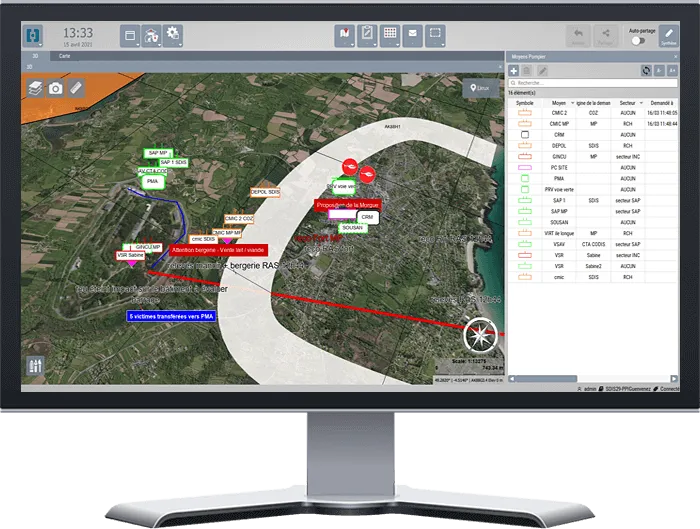This screenshot has height=529, width=700.
Task: Open the window layout toolbar button
Action: pos(130,36)
